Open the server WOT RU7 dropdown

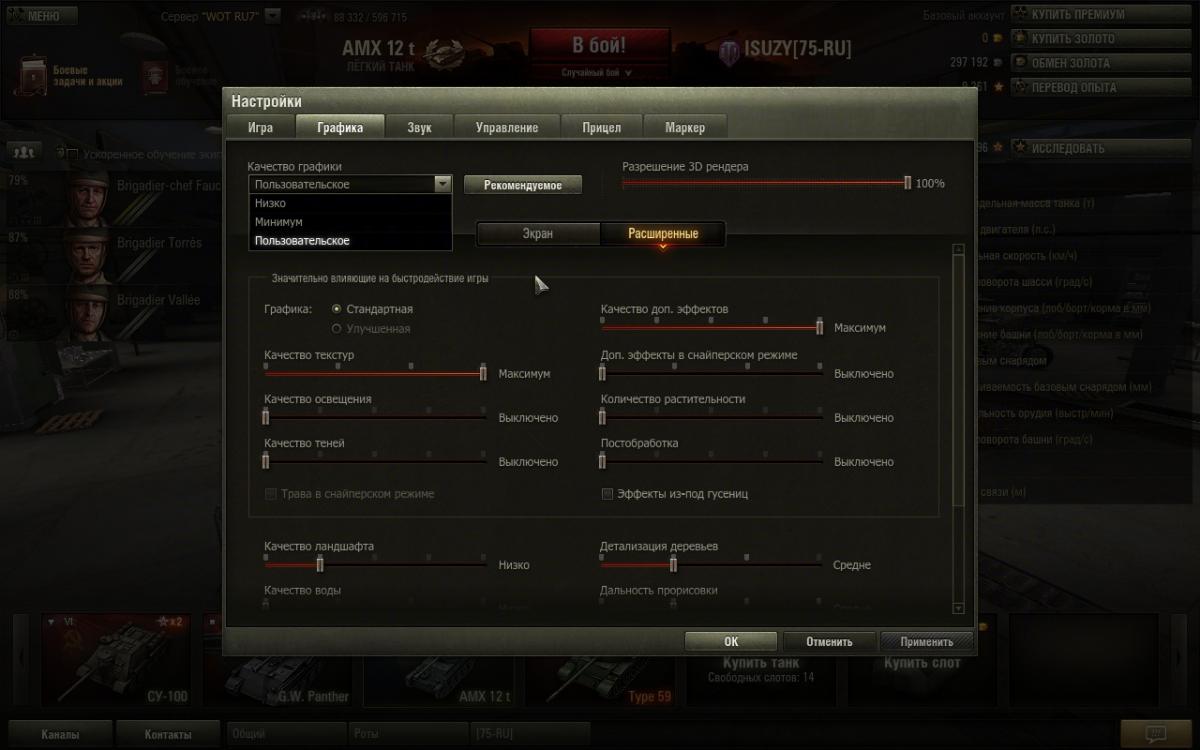pyautogui.click(x=273, y=16)
